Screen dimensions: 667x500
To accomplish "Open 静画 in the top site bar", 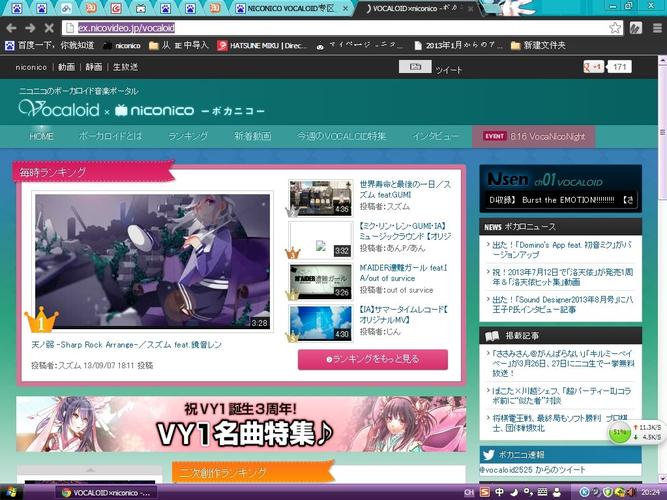I will 94,67.
